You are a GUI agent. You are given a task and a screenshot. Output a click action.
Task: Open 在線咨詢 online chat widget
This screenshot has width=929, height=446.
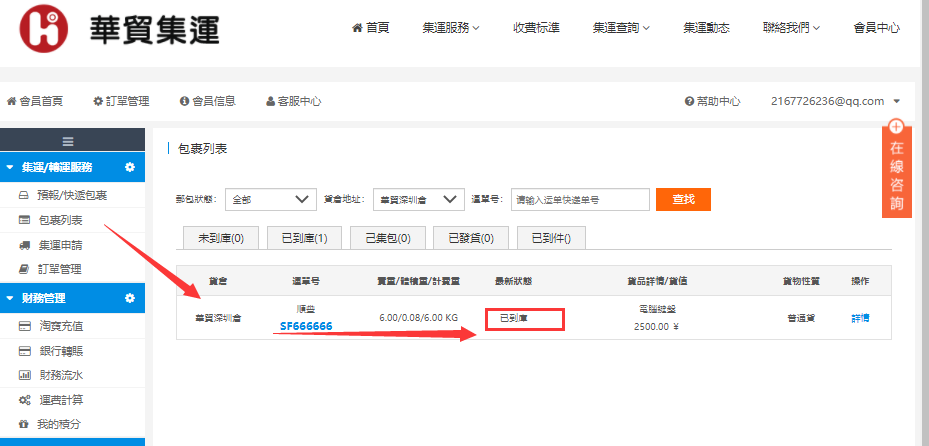[x=896, y=172]
